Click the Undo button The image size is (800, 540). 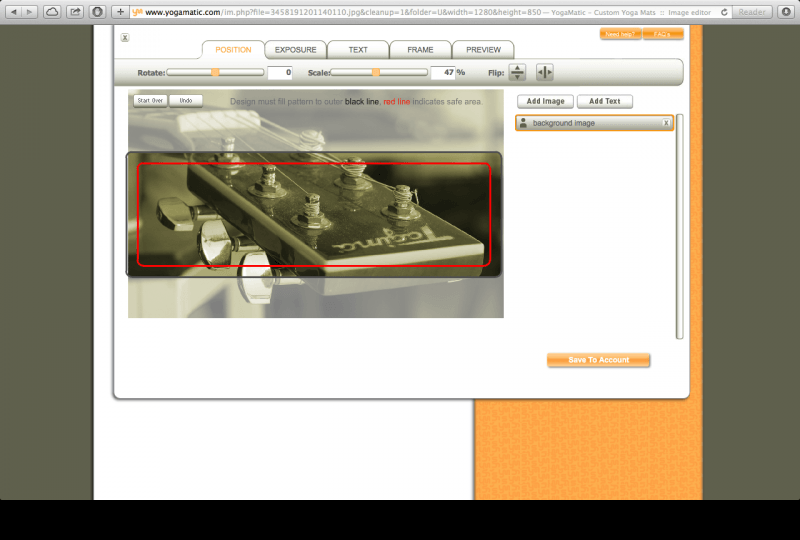click(x=186, y=101)
